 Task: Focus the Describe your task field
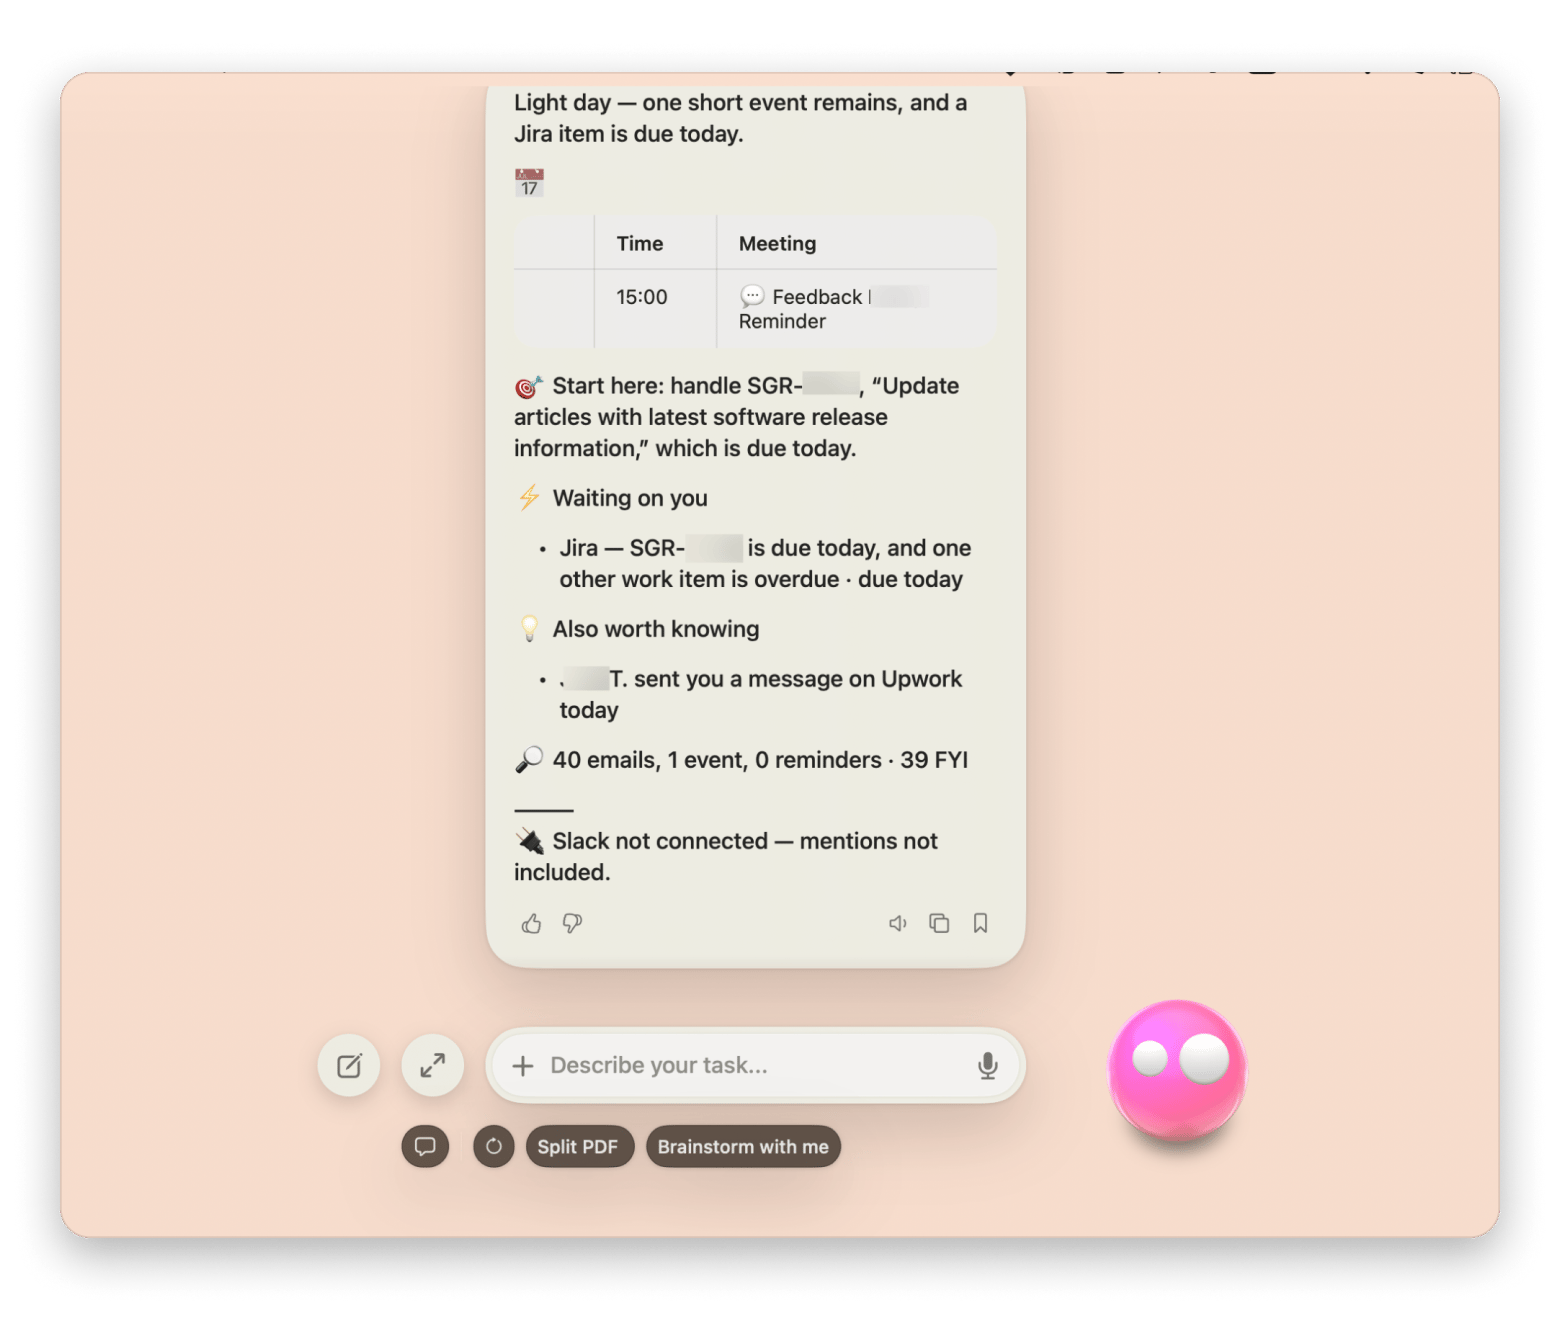[755, 1066]
